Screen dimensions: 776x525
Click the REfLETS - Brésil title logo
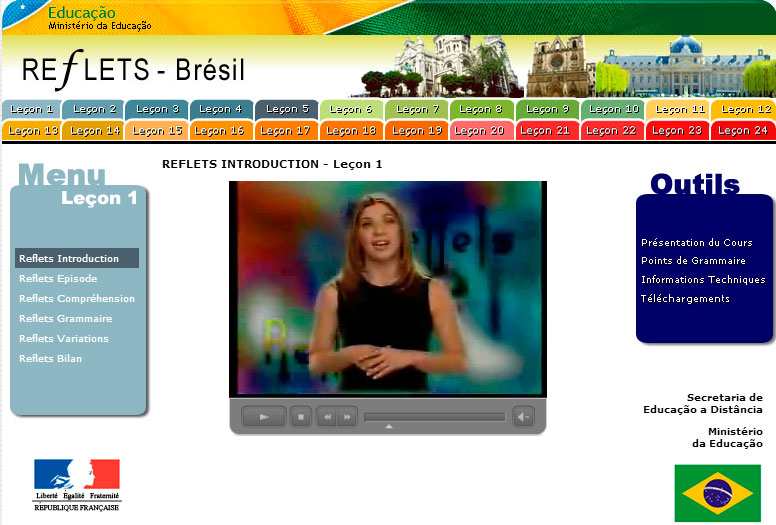[x=133, y=69]
